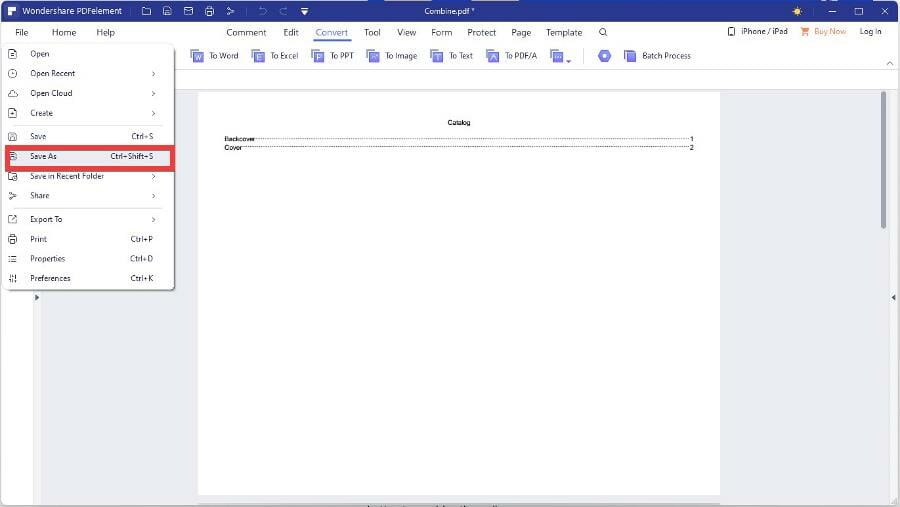Toggle the light theme sun icon
900x507 pixels.
(797, 11)
